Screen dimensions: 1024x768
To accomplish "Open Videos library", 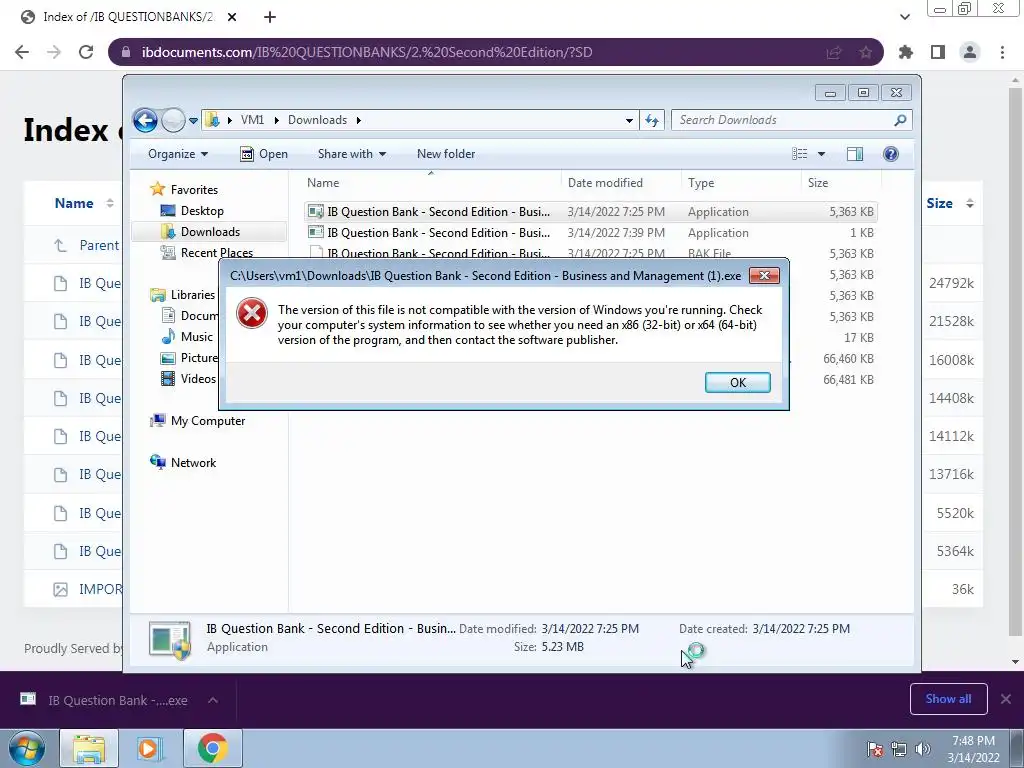I will point(189,379).
